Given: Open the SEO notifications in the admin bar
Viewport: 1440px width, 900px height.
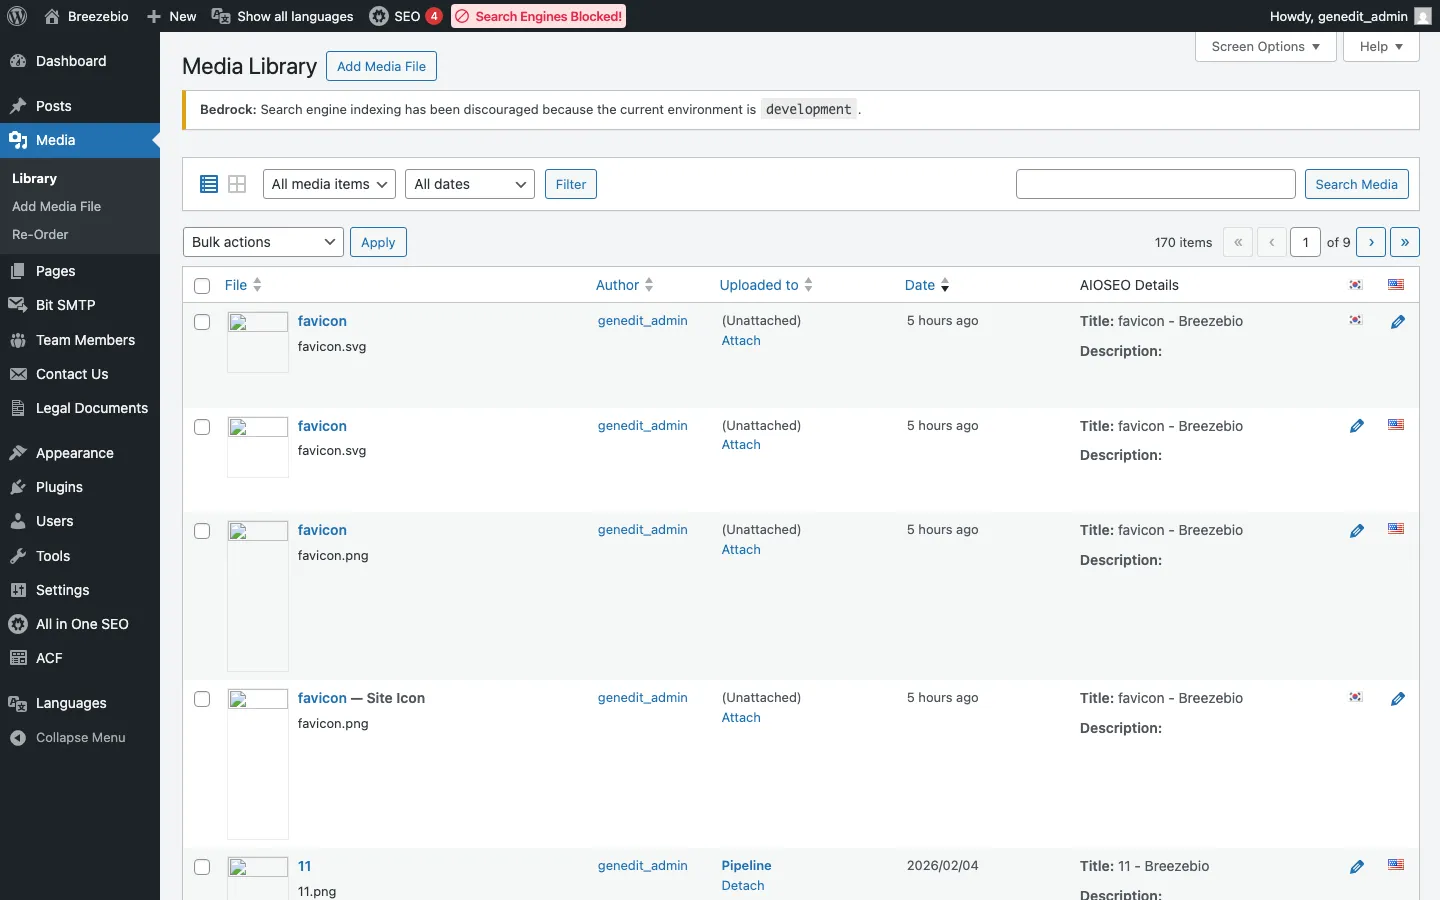Looking at the screenshot, I should click(405, 16).
